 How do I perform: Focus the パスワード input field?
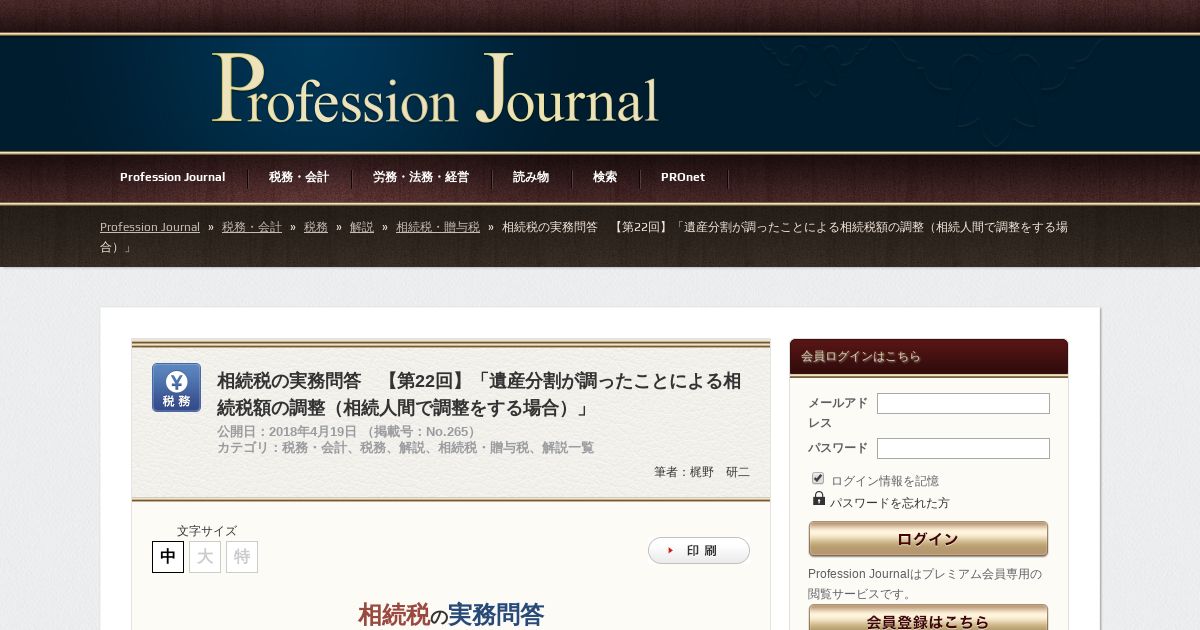pyautogui.click(x=963, y=448)
